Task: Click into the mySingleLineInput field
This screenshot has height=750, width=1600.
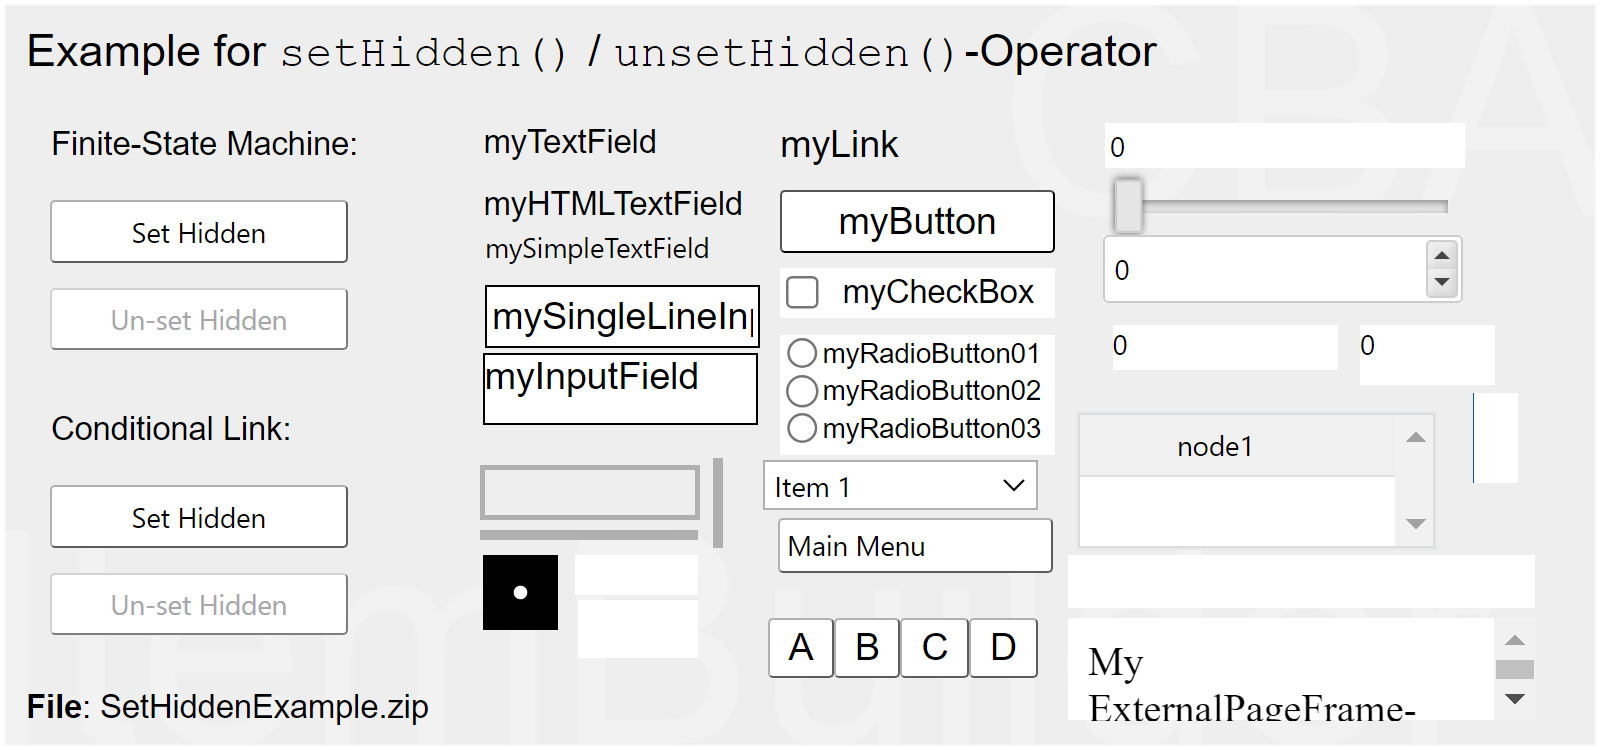Action: [621, 317]
